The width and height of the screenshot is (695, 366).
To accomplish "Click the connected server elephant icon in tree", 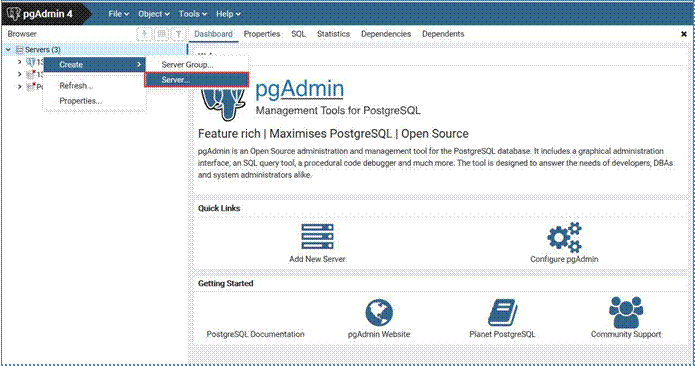I will (x=31, y=62).
